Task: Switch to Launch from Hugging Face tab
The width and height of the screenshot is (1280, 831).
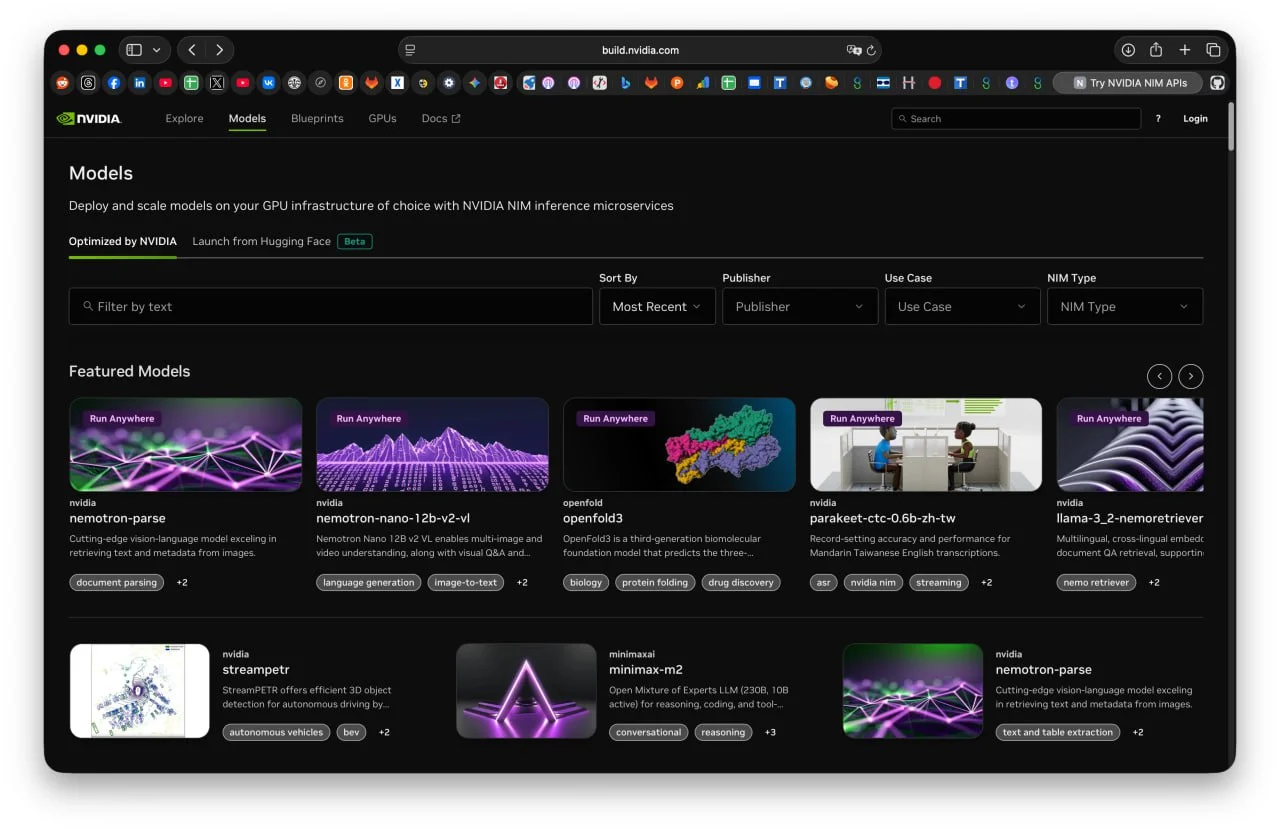Action: coord(261,241)
